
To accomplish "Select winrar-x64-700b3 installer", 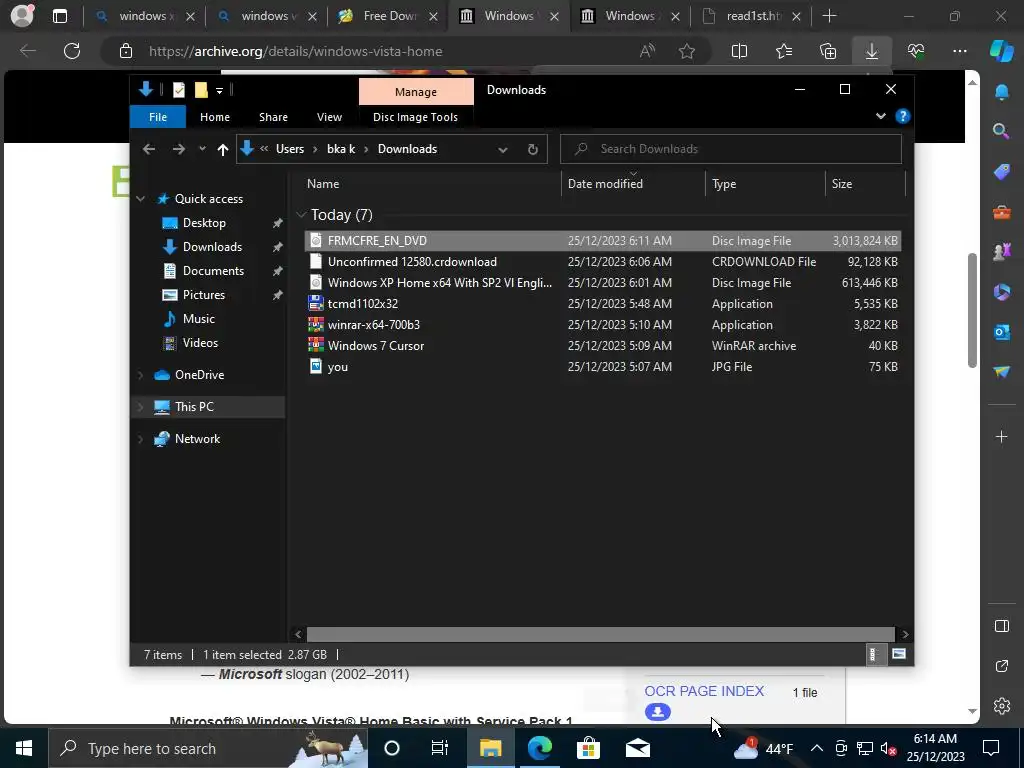I will point(602,325).
